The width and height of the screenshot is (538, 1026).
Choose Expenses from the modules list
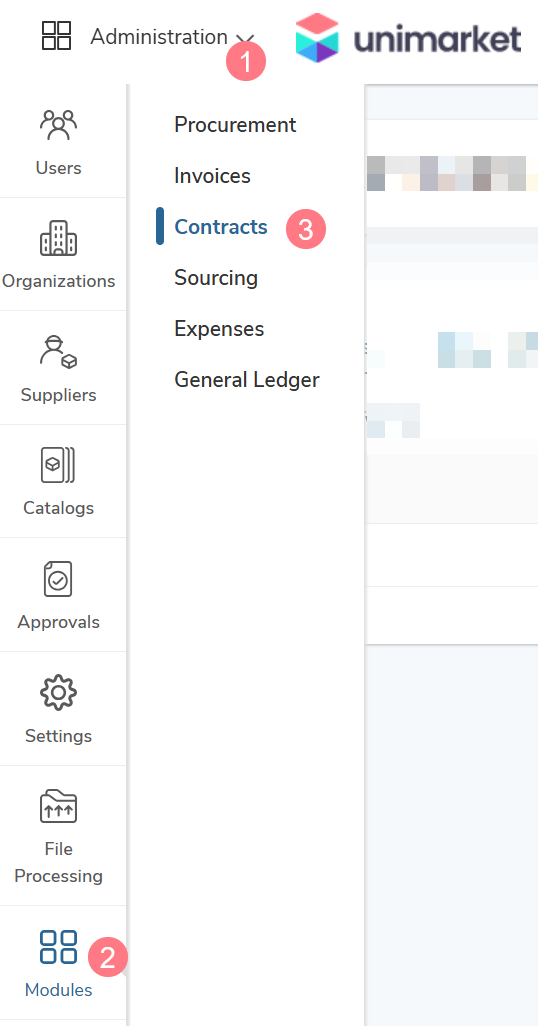pos(219,328)
